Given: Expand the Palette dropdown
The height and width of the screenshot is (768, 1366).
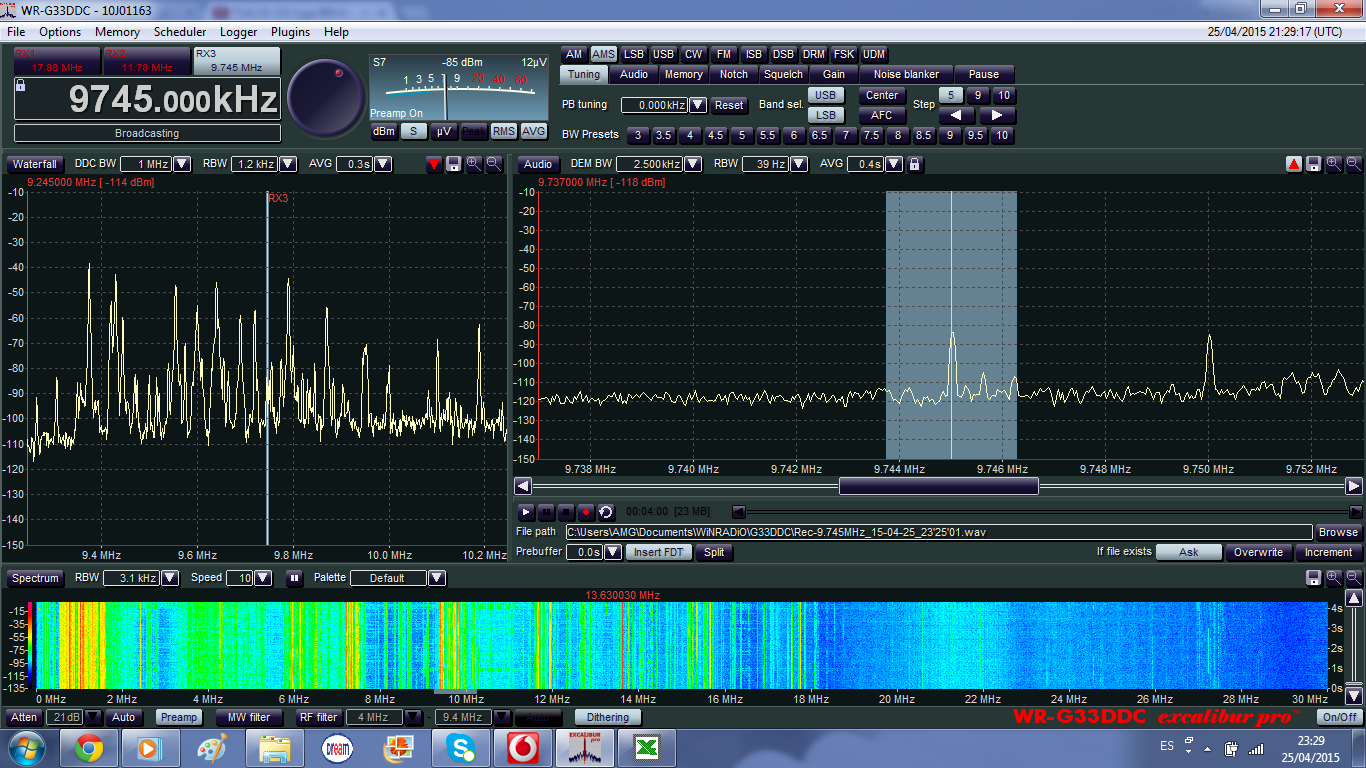Looking at the screenshot, I should (437, 578).
